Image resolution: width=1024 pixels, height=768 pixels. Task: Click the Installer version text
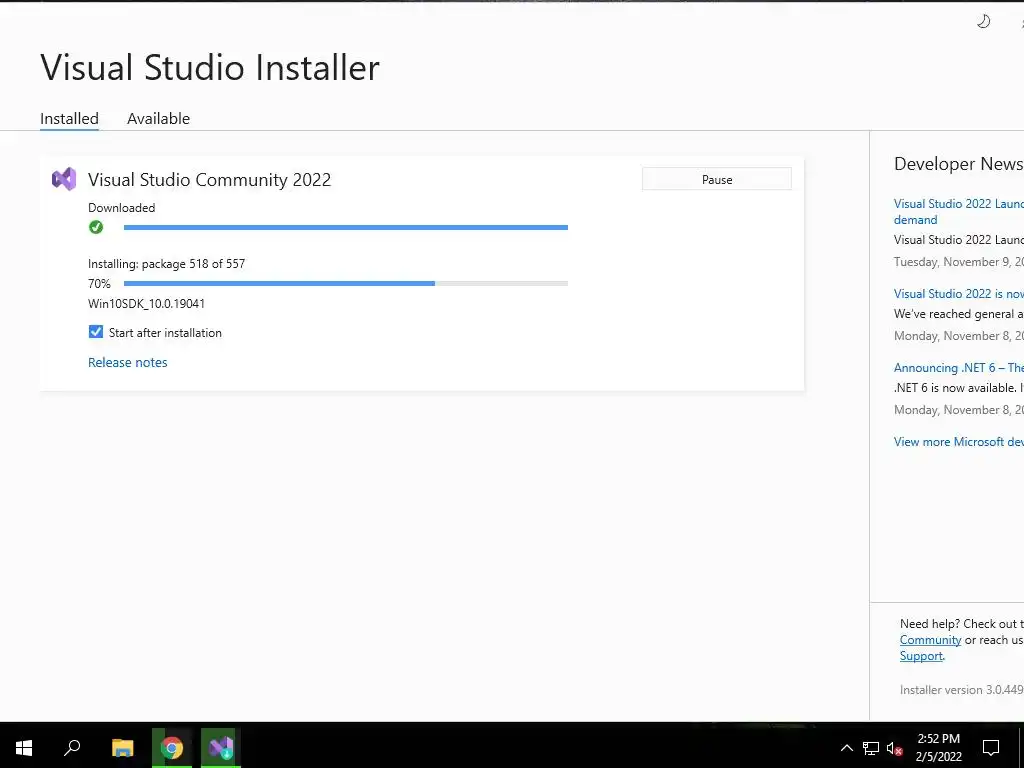coord(961,690)
